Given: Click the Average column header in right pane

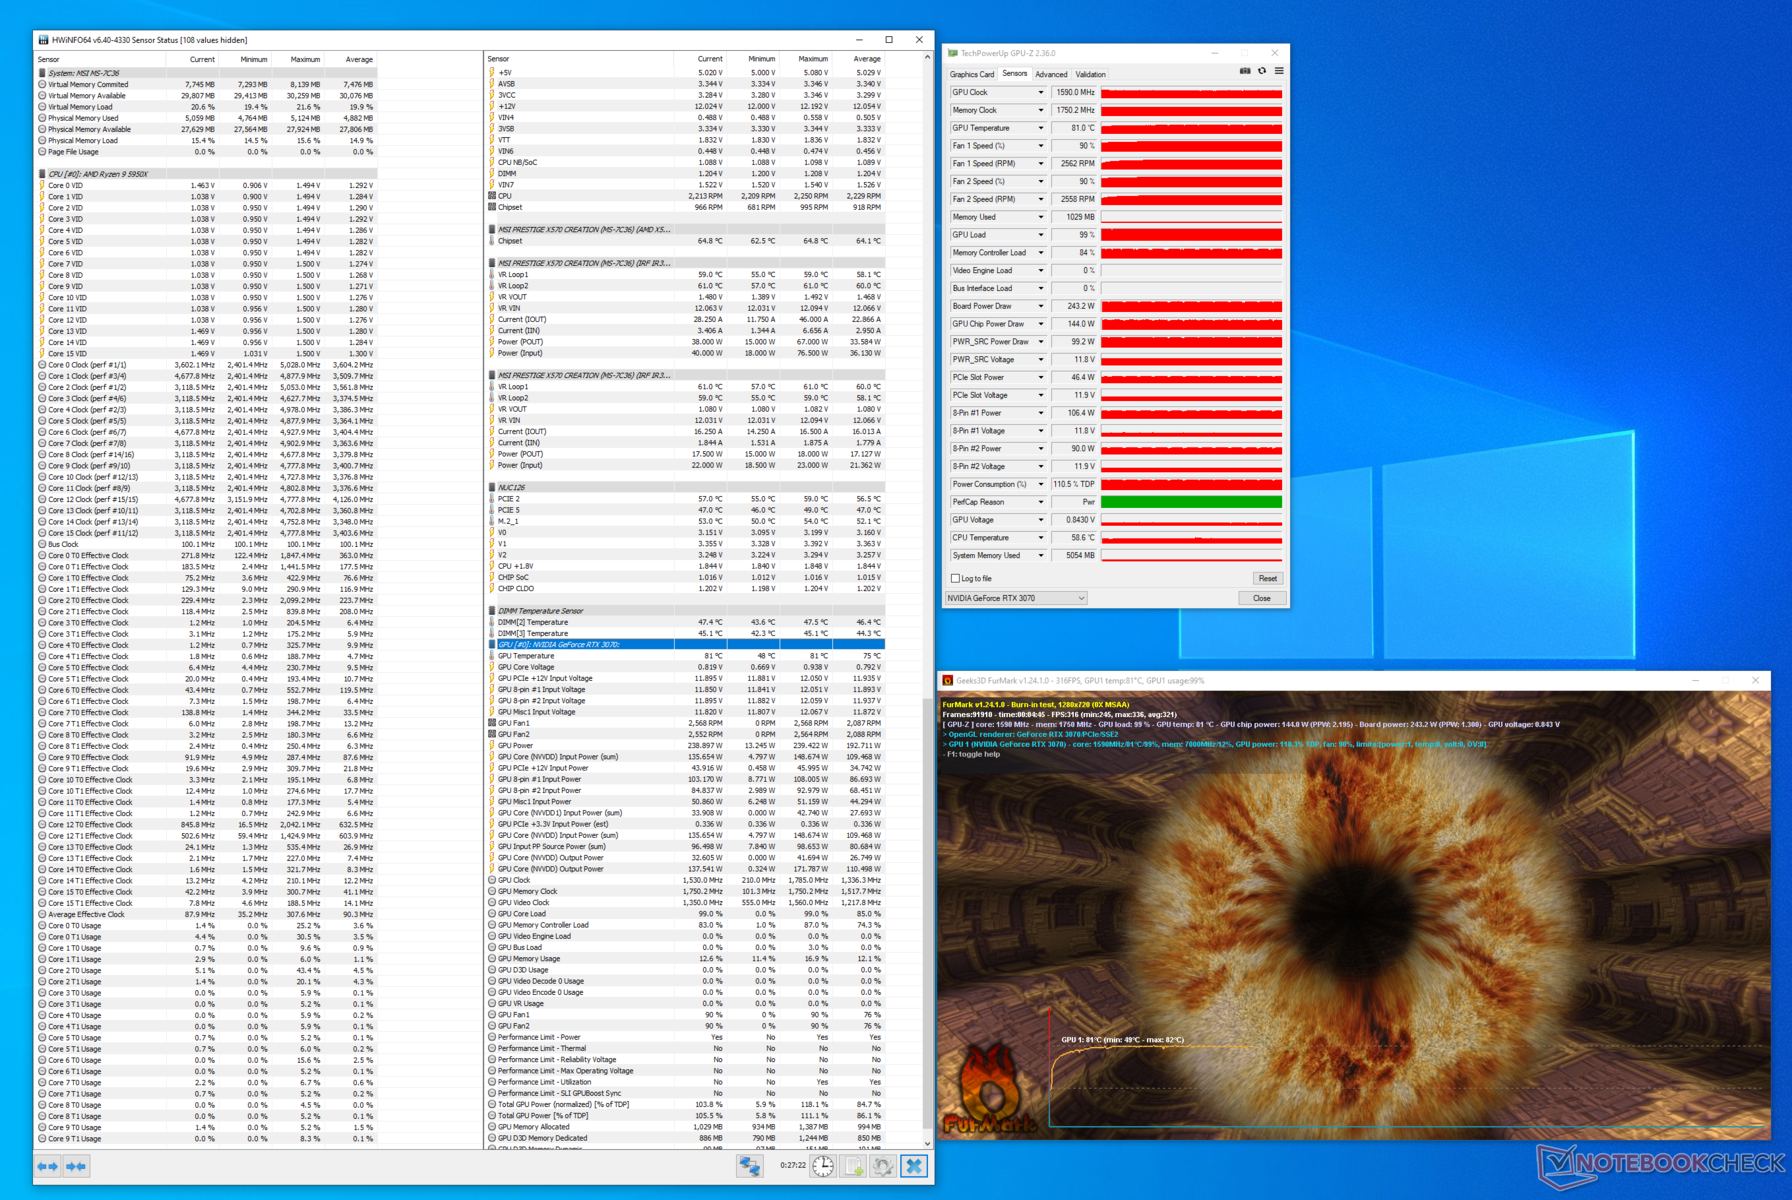Looking at the screenshot, I should point(866,59).
